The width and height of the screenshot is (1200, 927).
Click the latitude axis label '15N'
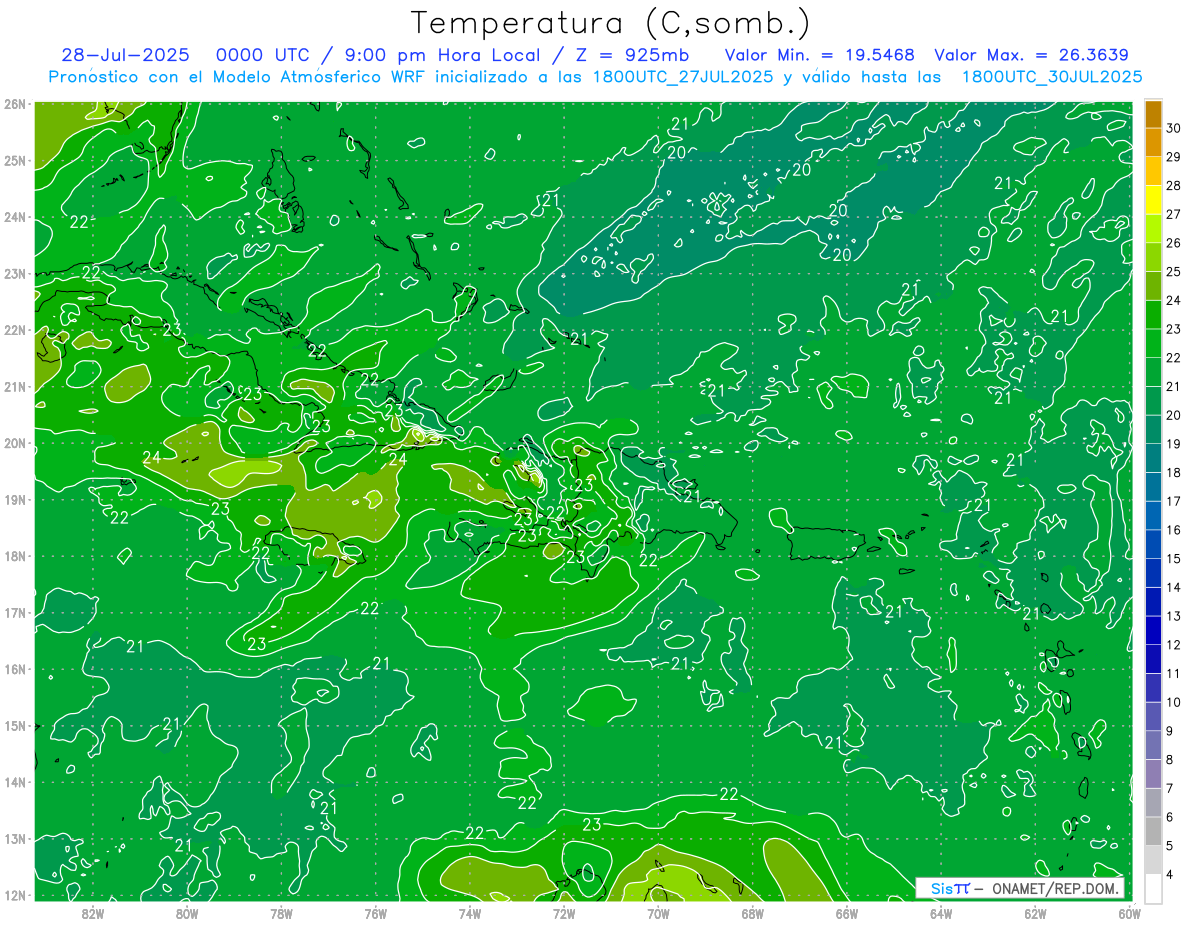pos(15,725)
